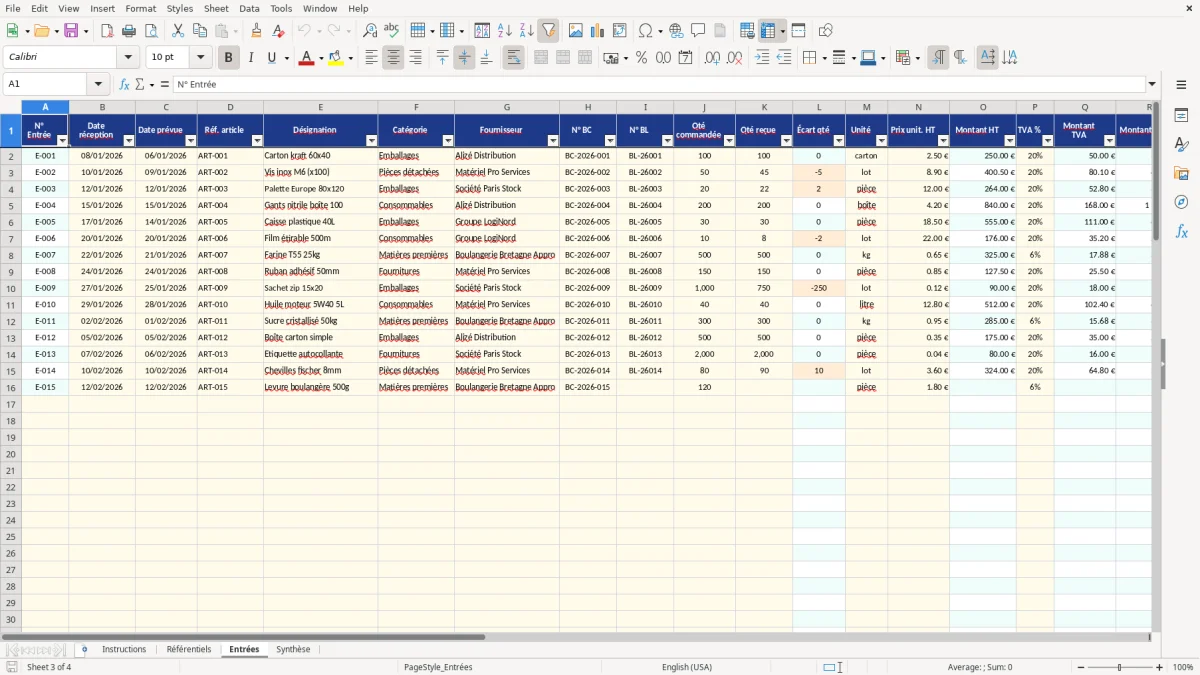Apply the yellow background color

335,58
